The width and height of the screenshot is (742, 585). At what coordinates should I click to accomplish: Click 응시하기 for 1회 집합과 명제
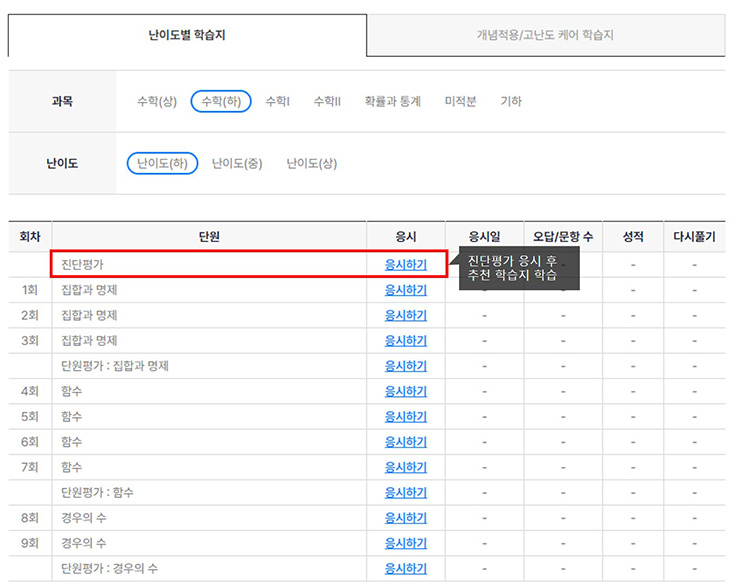point(406,290)
